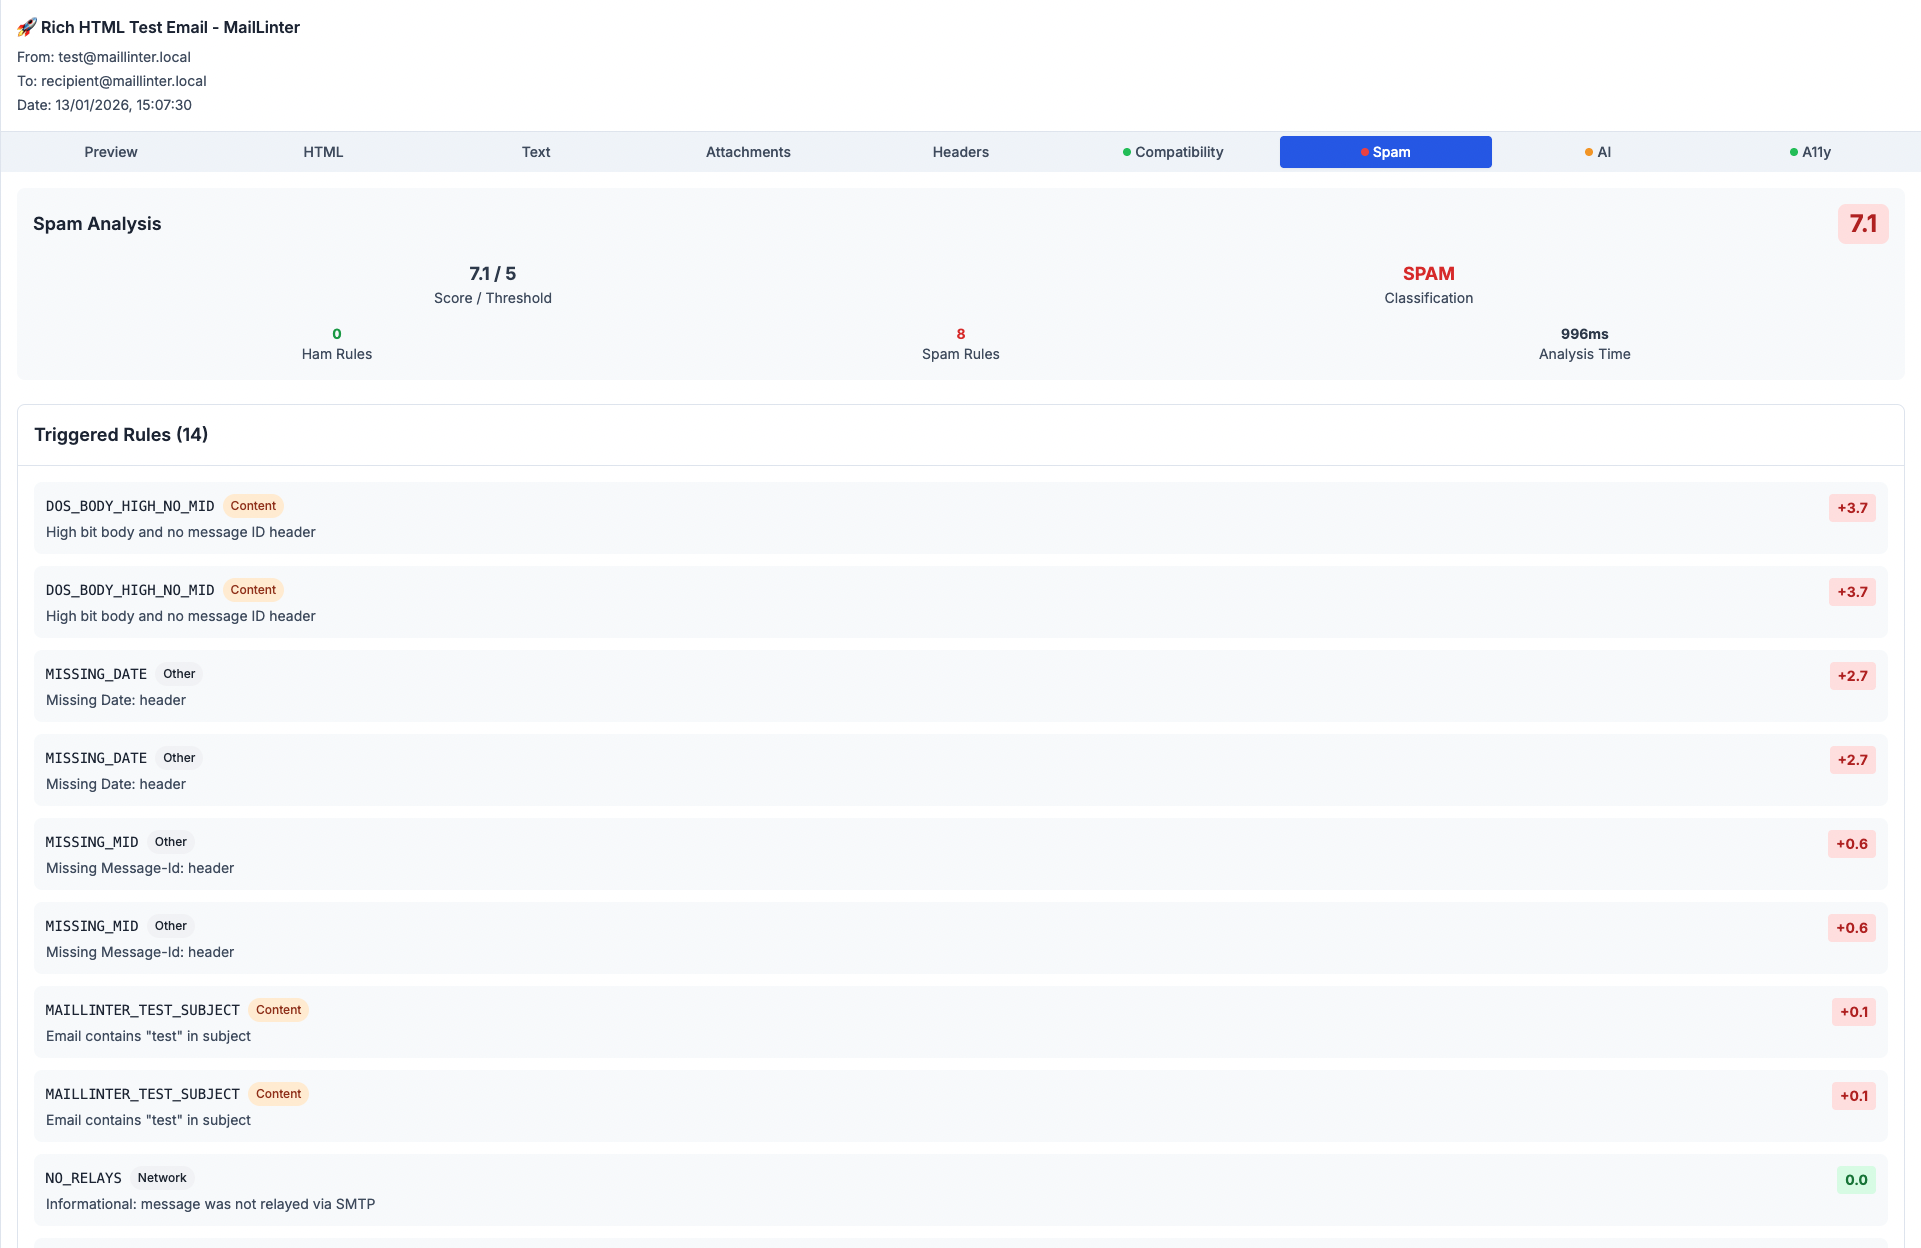
Task: Collapse the Triggered Rules section
Action: (120, 435)
